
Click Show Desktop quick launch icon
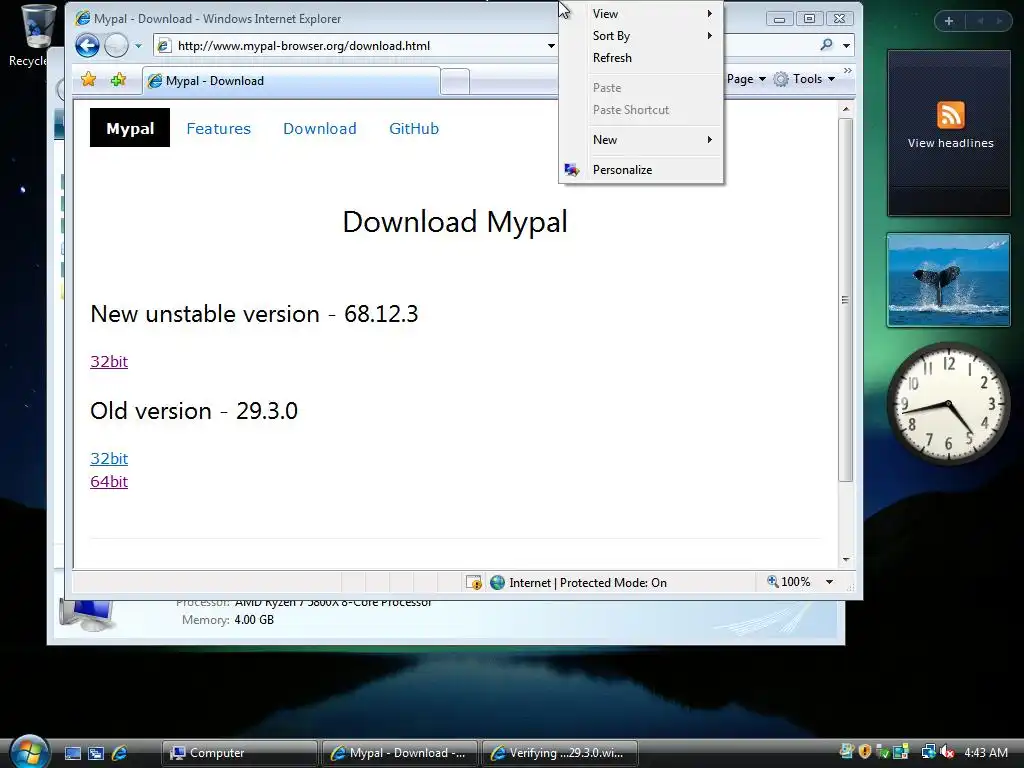[x=72, y=753]
